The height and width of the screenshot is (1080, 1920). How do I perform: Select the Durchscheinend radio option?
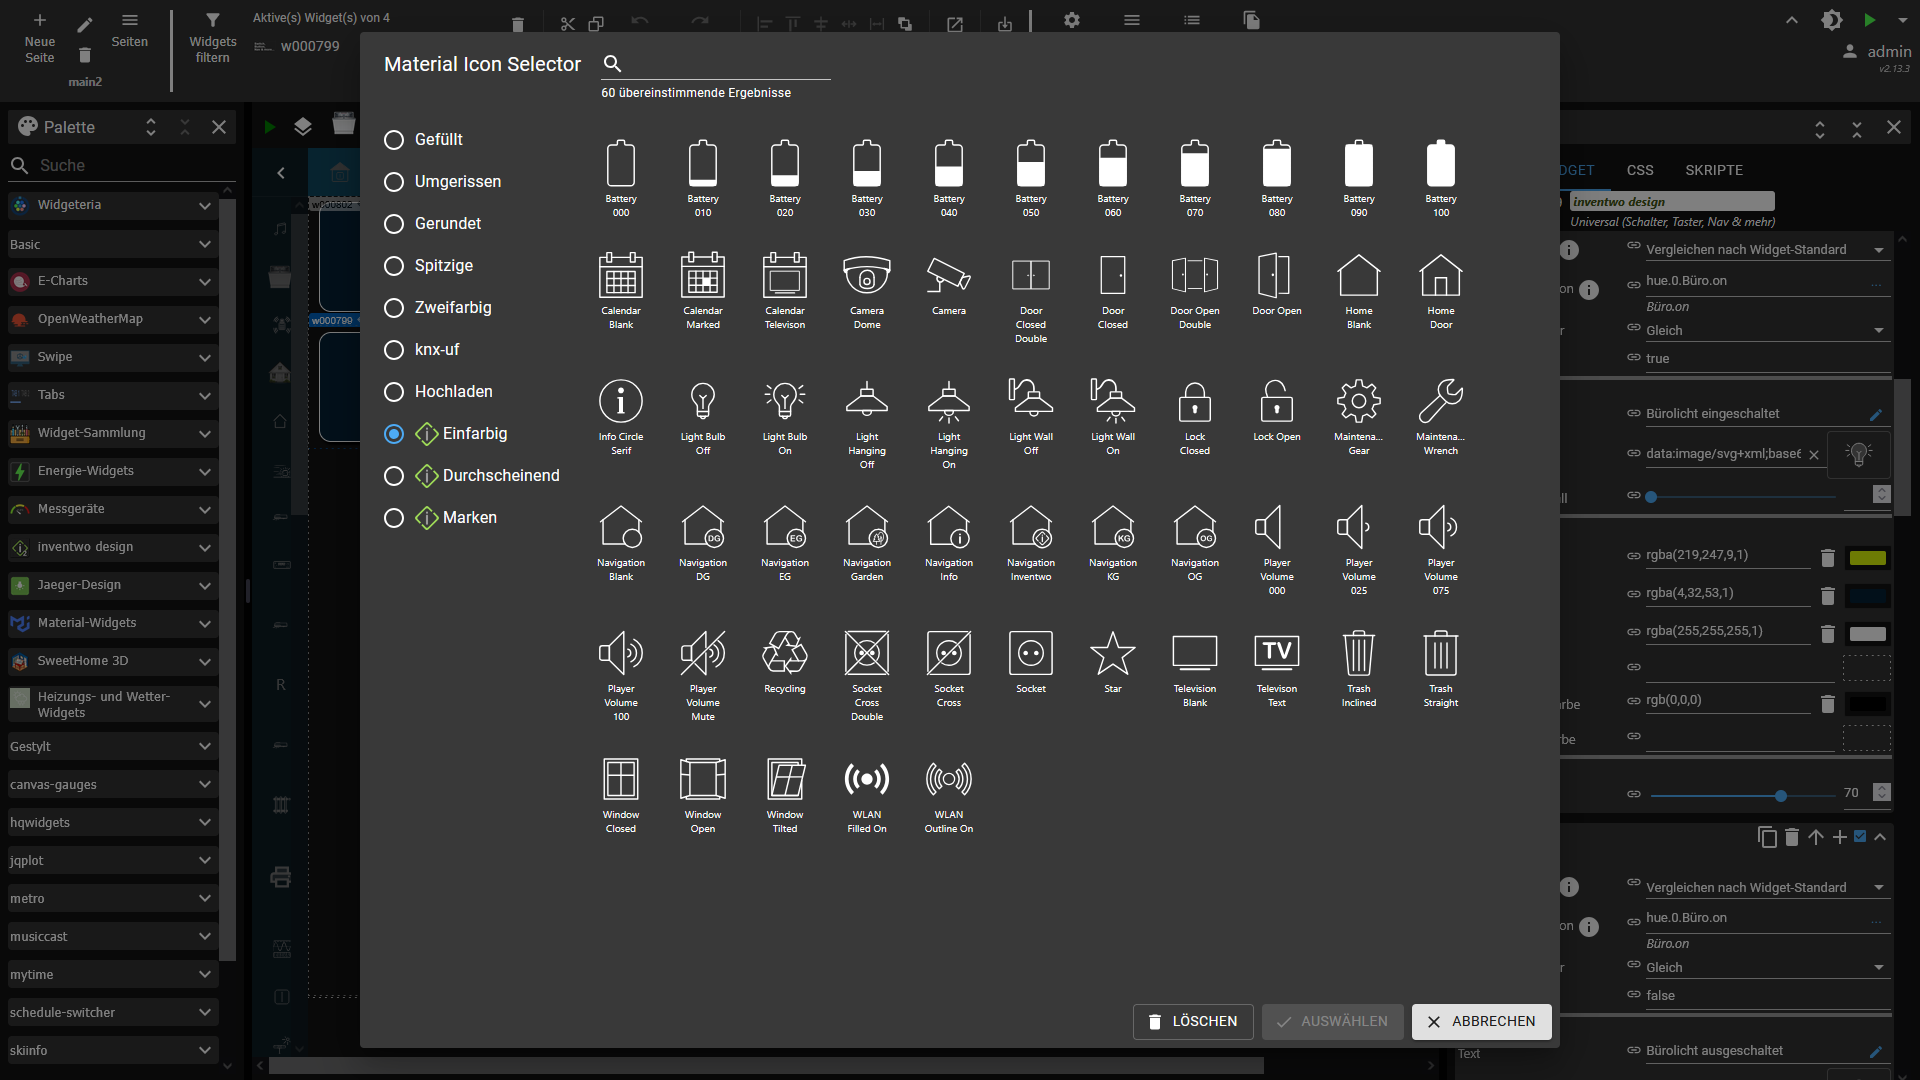[394, 476]
